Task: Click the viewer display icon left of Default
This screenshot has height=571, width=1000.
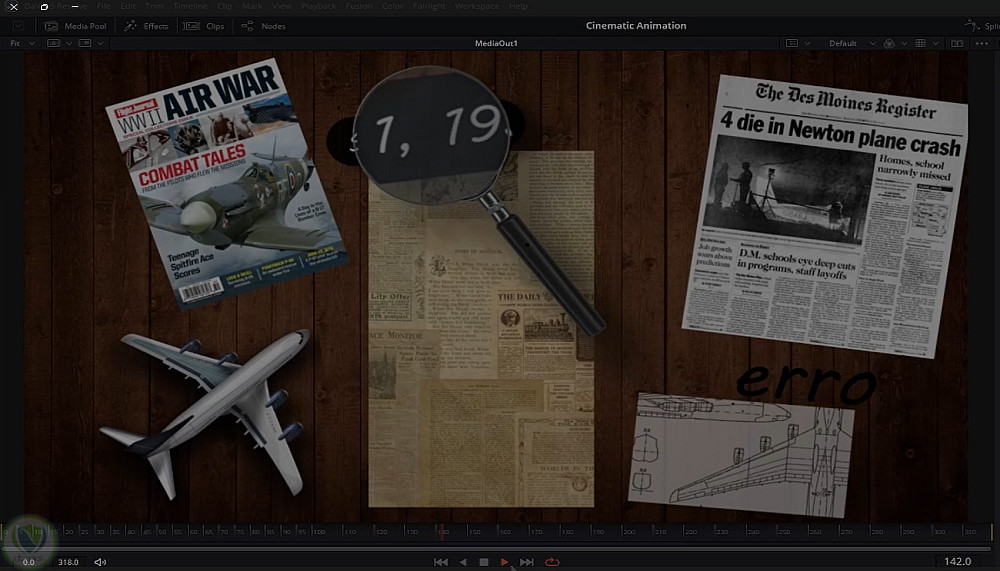Action: tap(792, 43)
